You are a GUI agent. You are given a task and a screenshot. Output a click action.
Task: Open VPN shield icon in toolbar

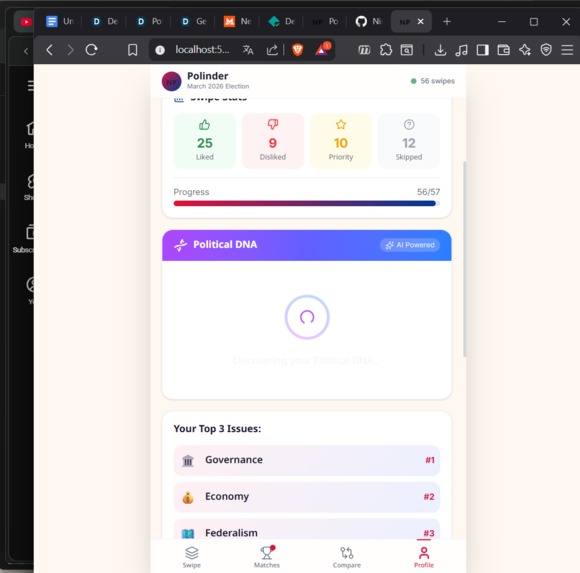[x=546, y=50]
